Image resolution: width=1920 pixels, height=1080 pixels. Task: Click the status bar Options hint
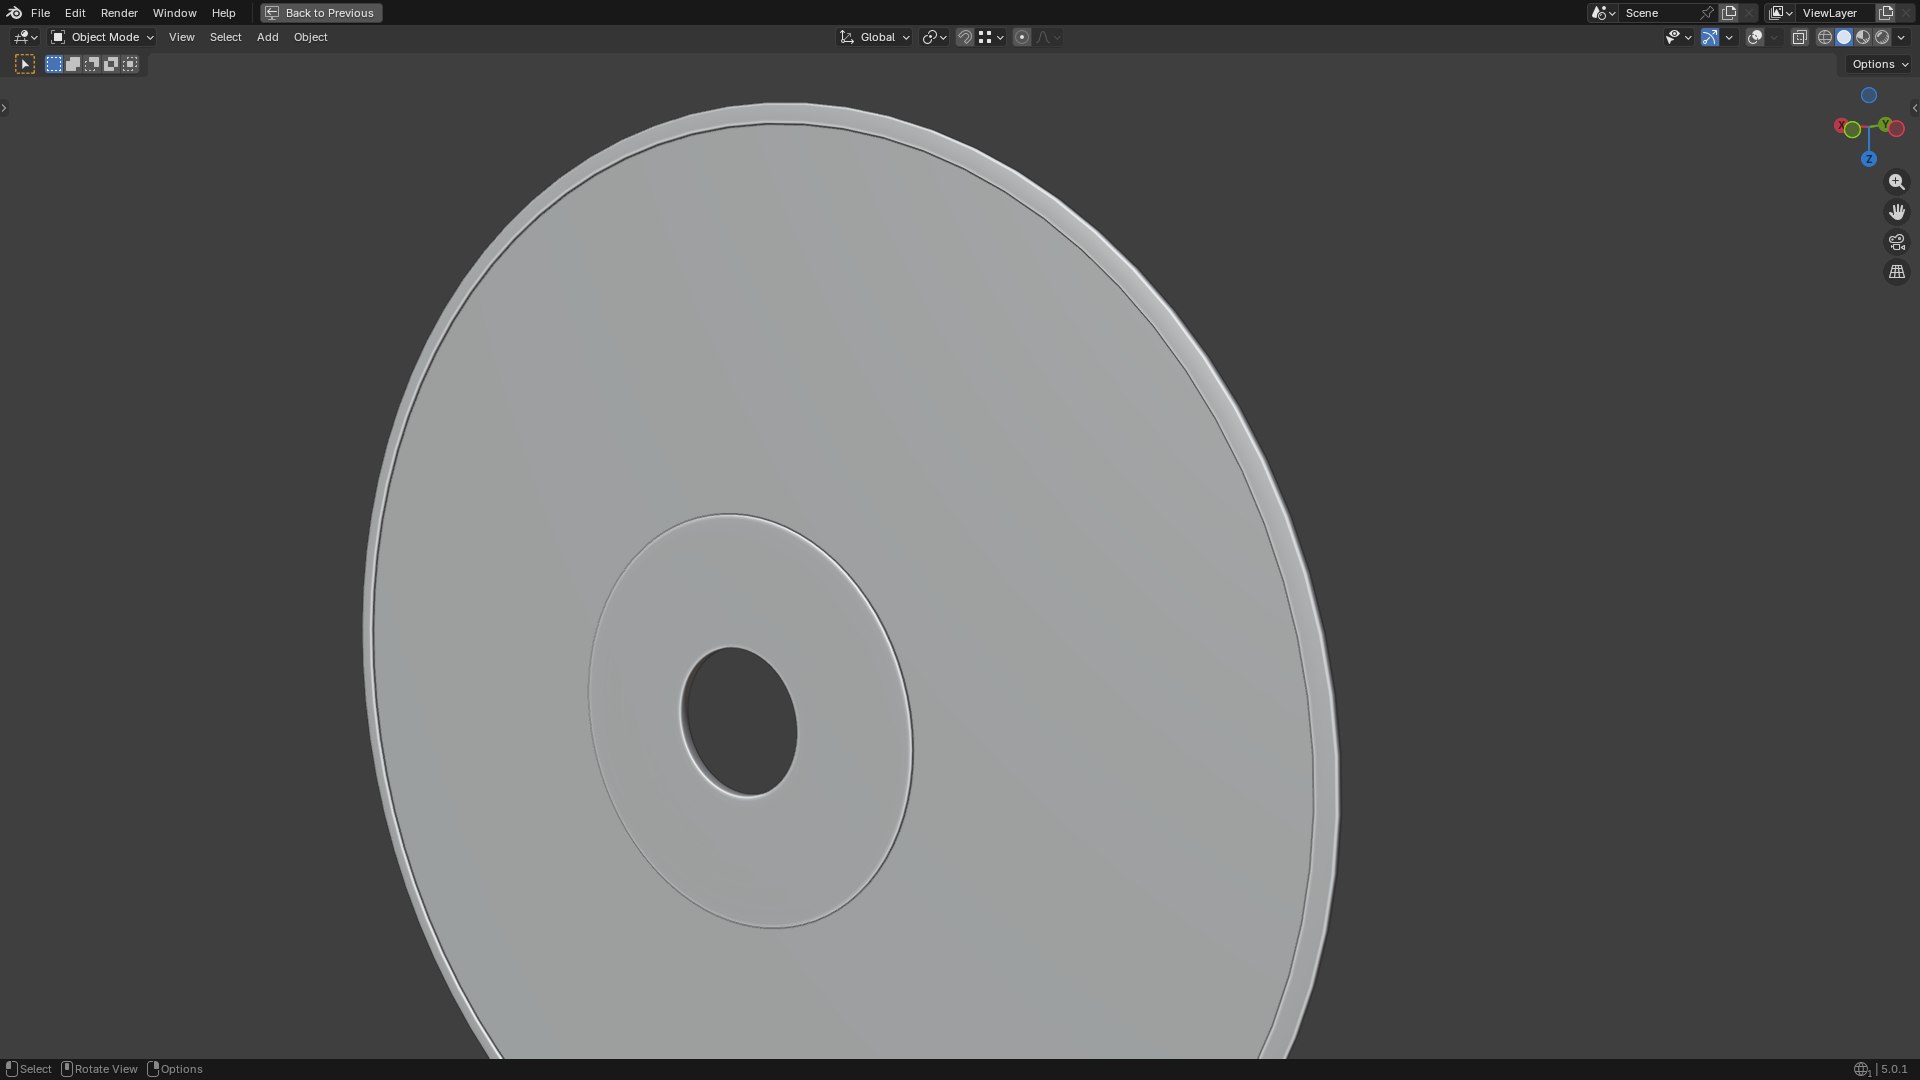[176, 1069]
